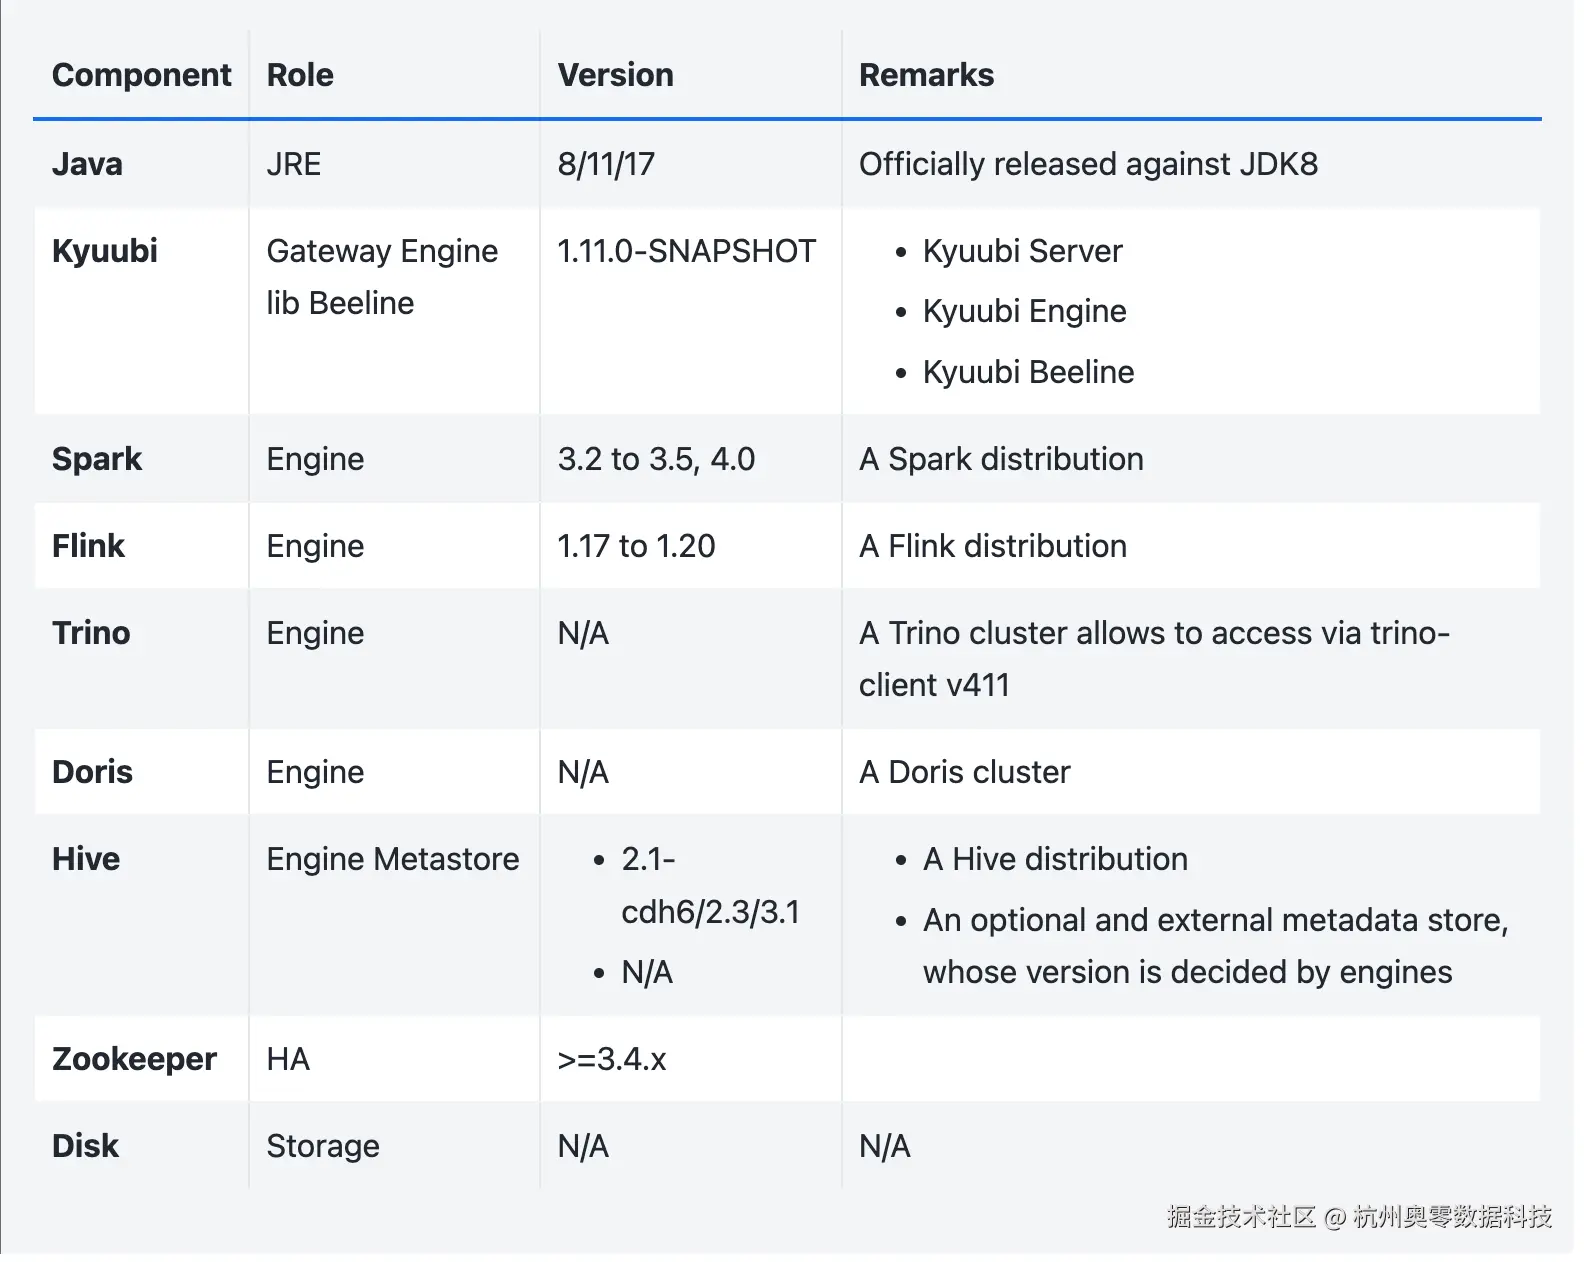Screen dimensions: 1584x1262
Task: Click the Zookeeper component name
Action: [x=134, y=1059]
